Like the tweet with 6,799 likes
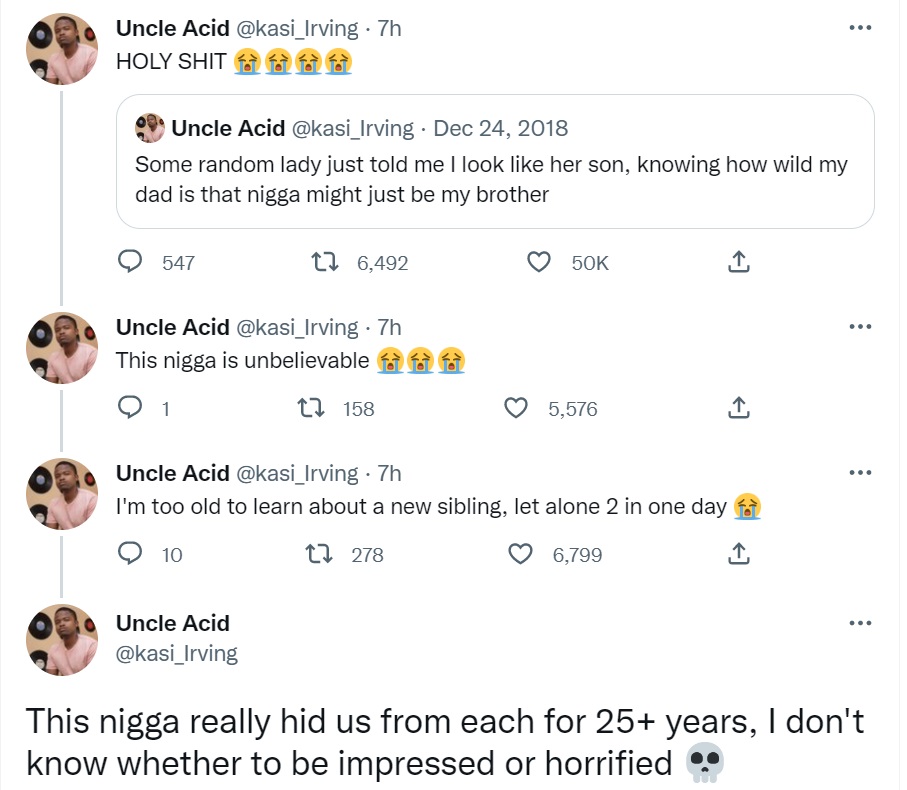907x790 pixels. pyautogui.click(x=521, y=554)
